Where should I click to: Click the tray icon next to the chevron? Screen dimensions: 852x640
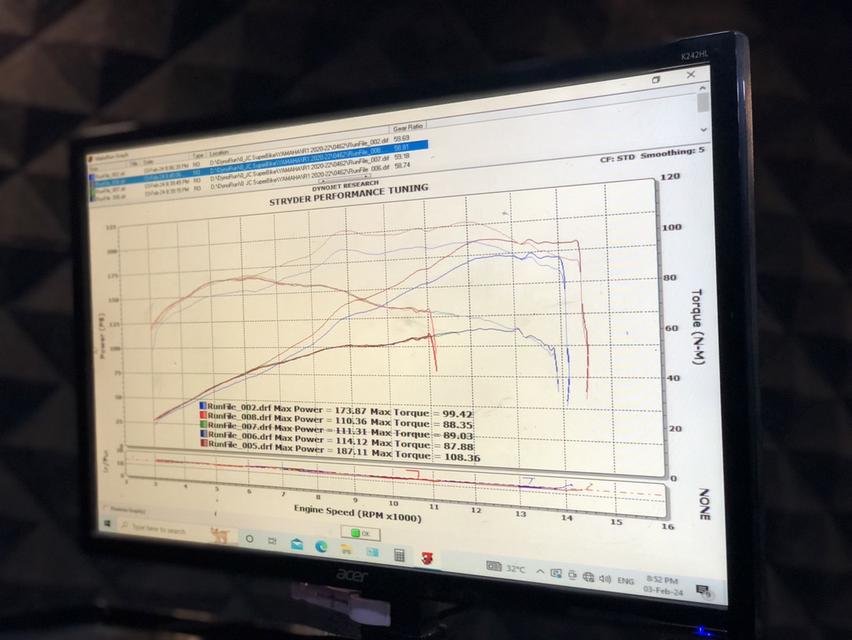pyautogui.click(x=556, y=573)
